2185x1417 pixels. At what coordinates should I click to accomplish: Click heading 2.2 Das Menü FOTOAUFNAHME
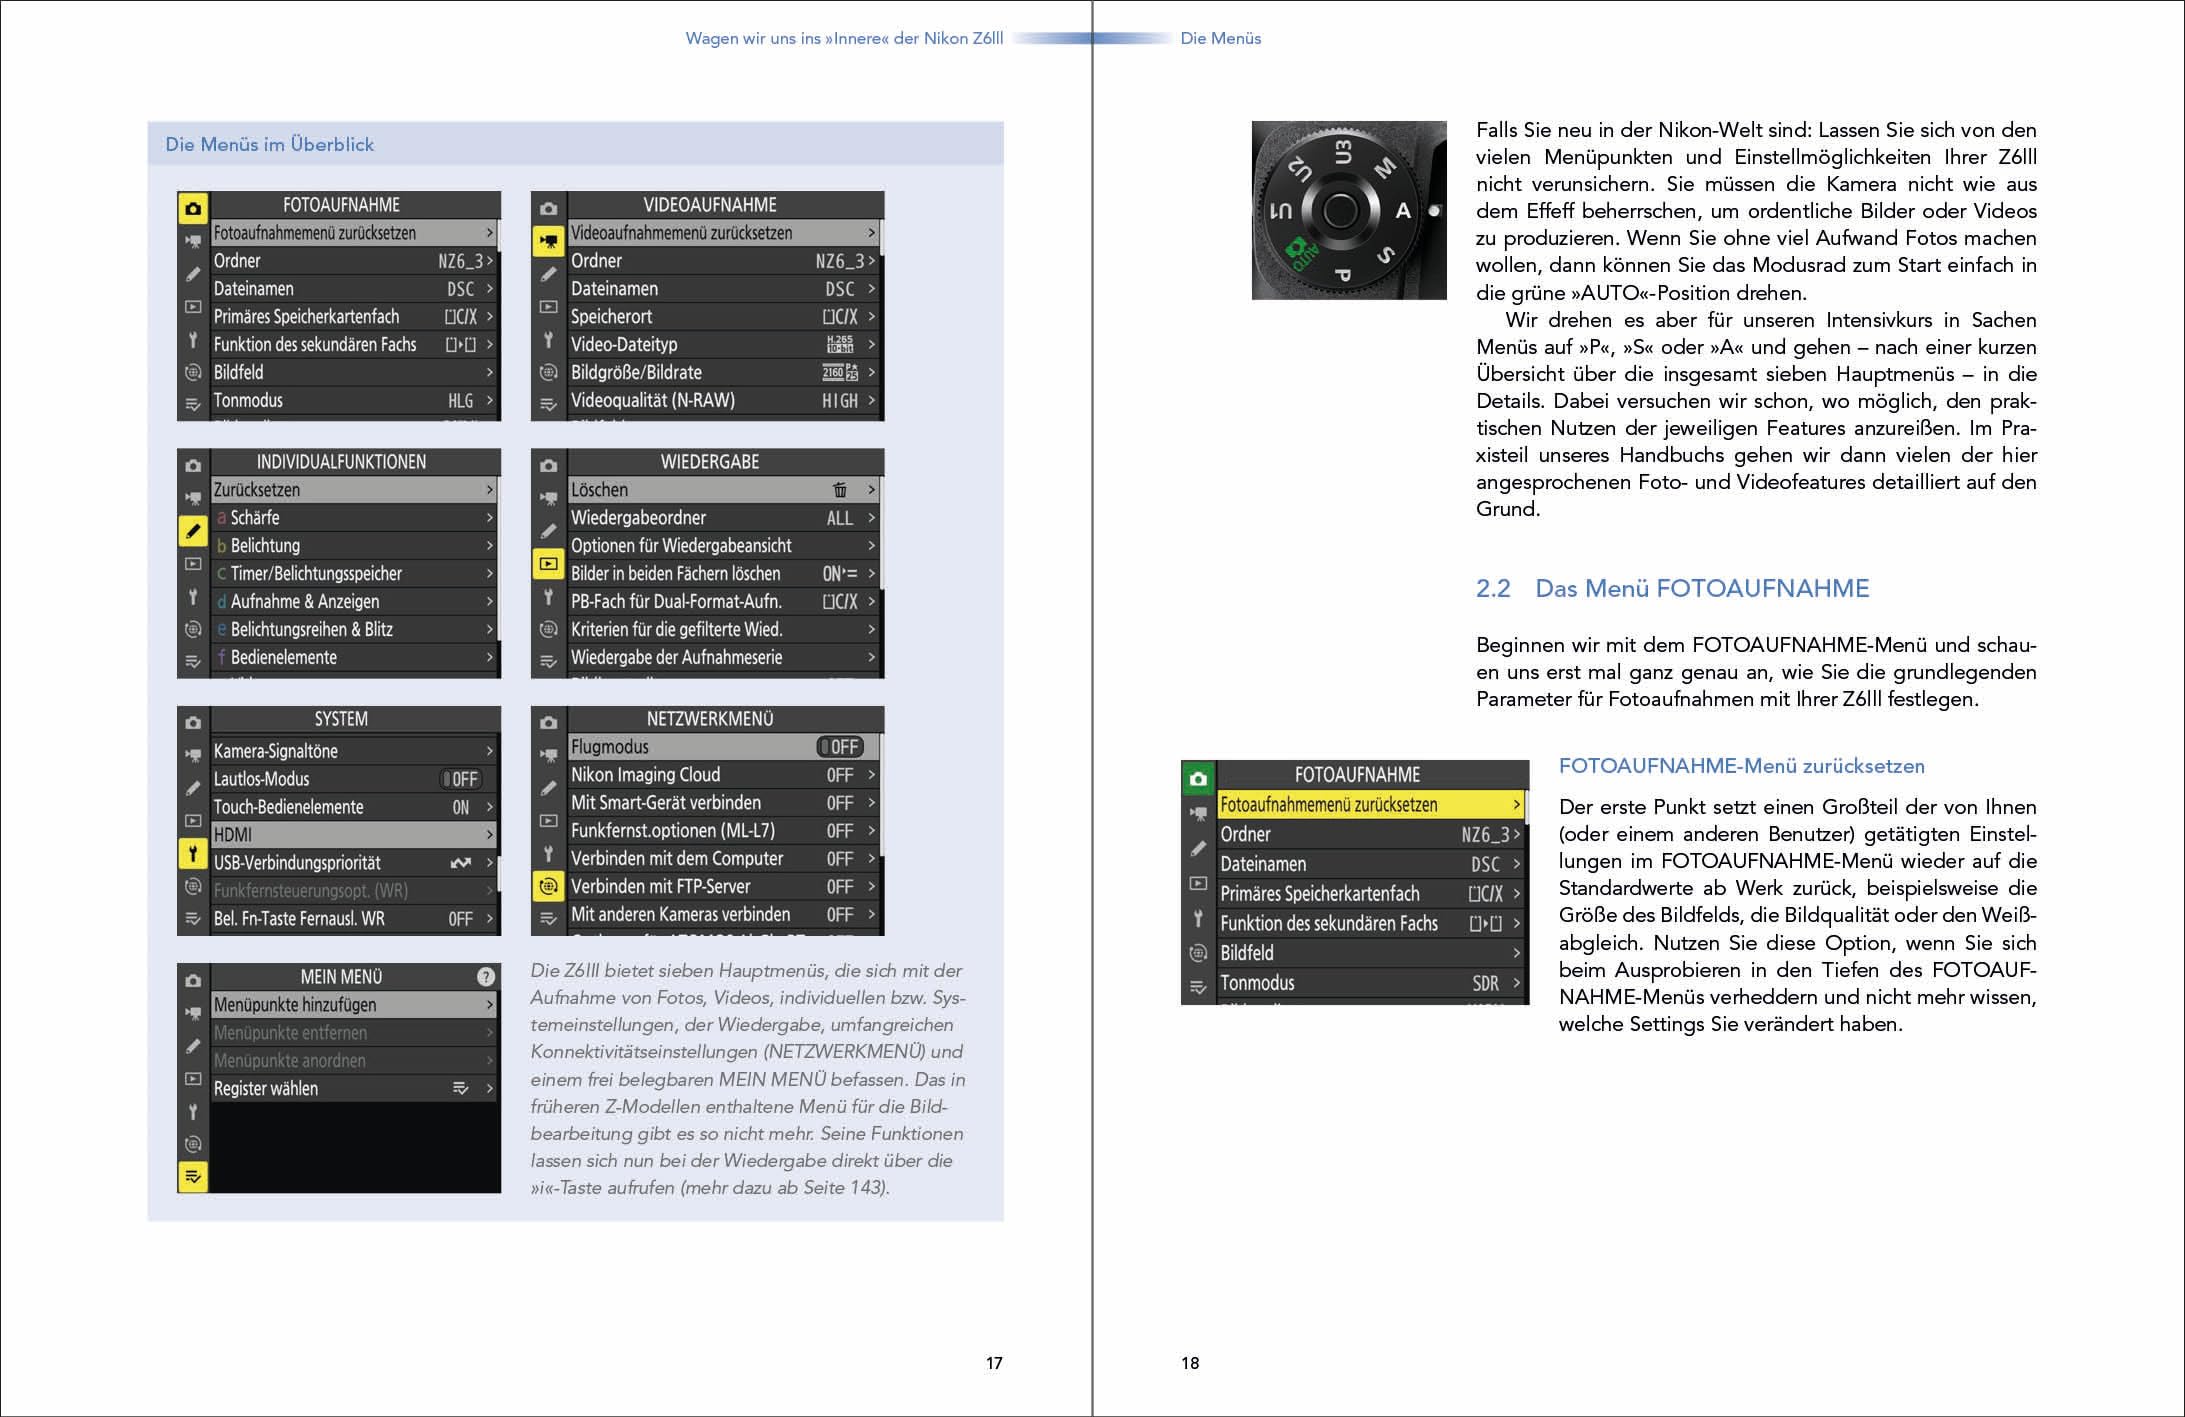pyautogui.click(x=1672, y=588)
